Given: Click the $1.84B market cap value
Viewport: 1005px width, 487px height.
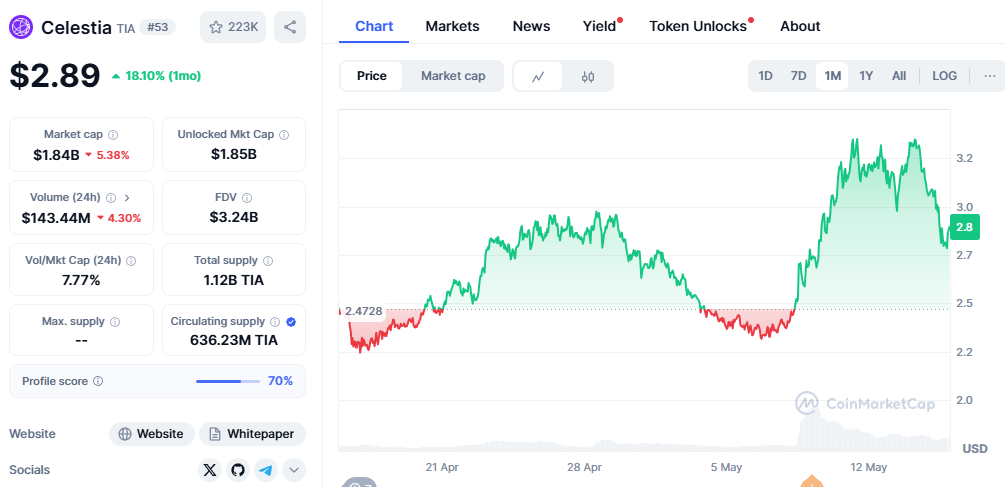Looking at the screenshot, I should pos(56,154).
